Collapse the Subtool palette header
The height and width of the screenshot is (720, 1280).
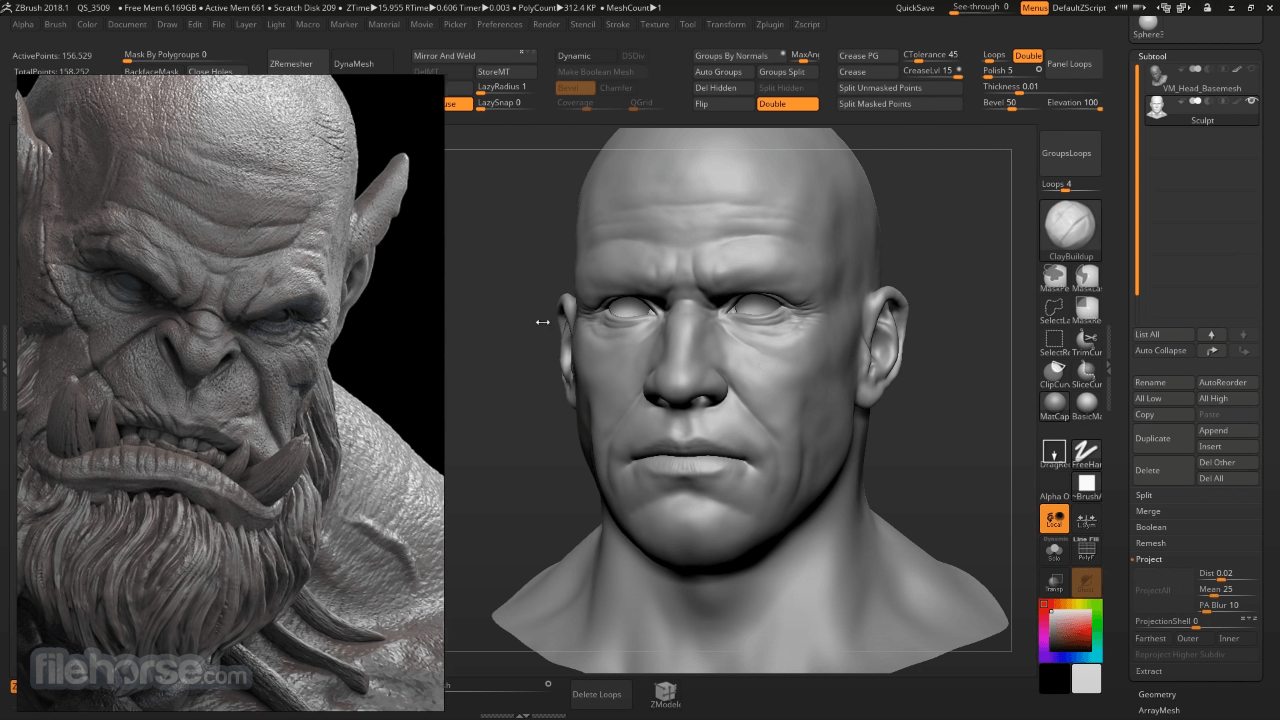(1152, 56)
